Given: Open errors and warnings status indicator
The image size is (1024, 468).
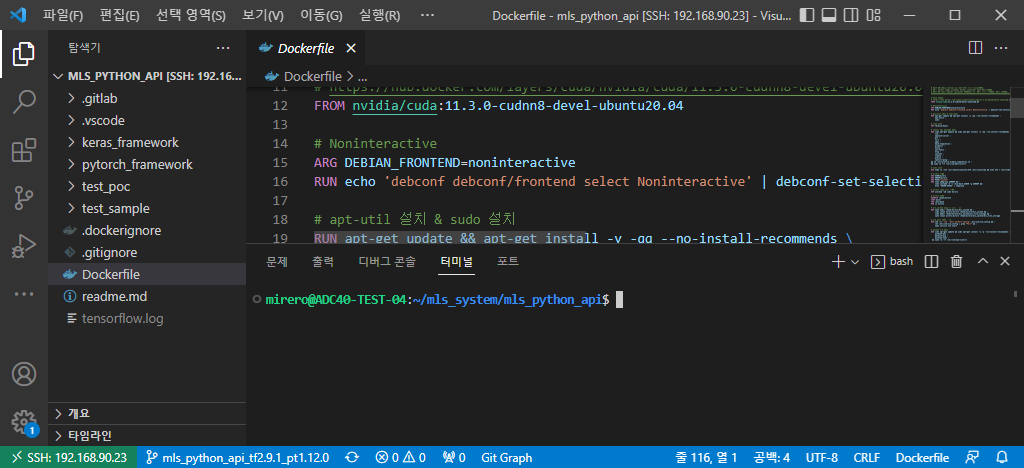Looking at the screenshot, I should tap(401, 458).
